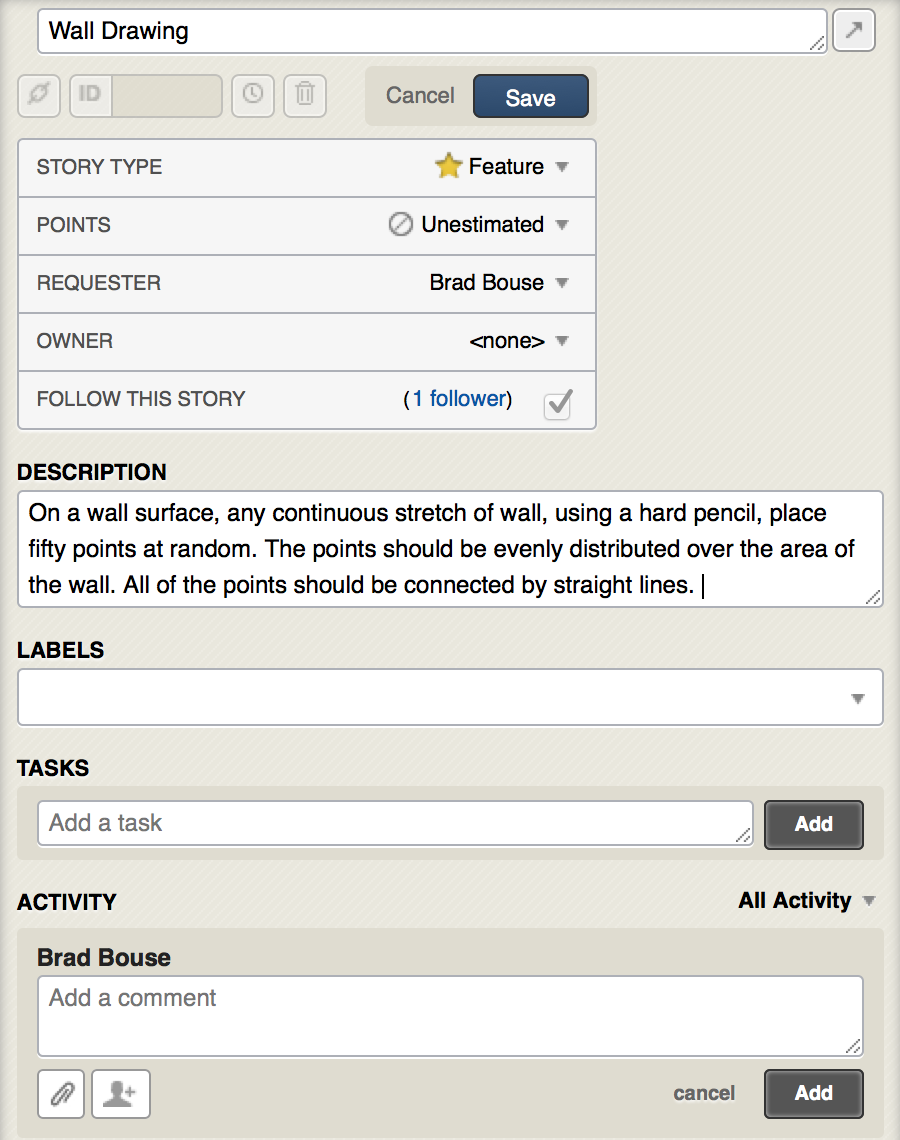900x1140 pixels.
Task: Toggle the Follow This Story checkbox
Action: 558,405
